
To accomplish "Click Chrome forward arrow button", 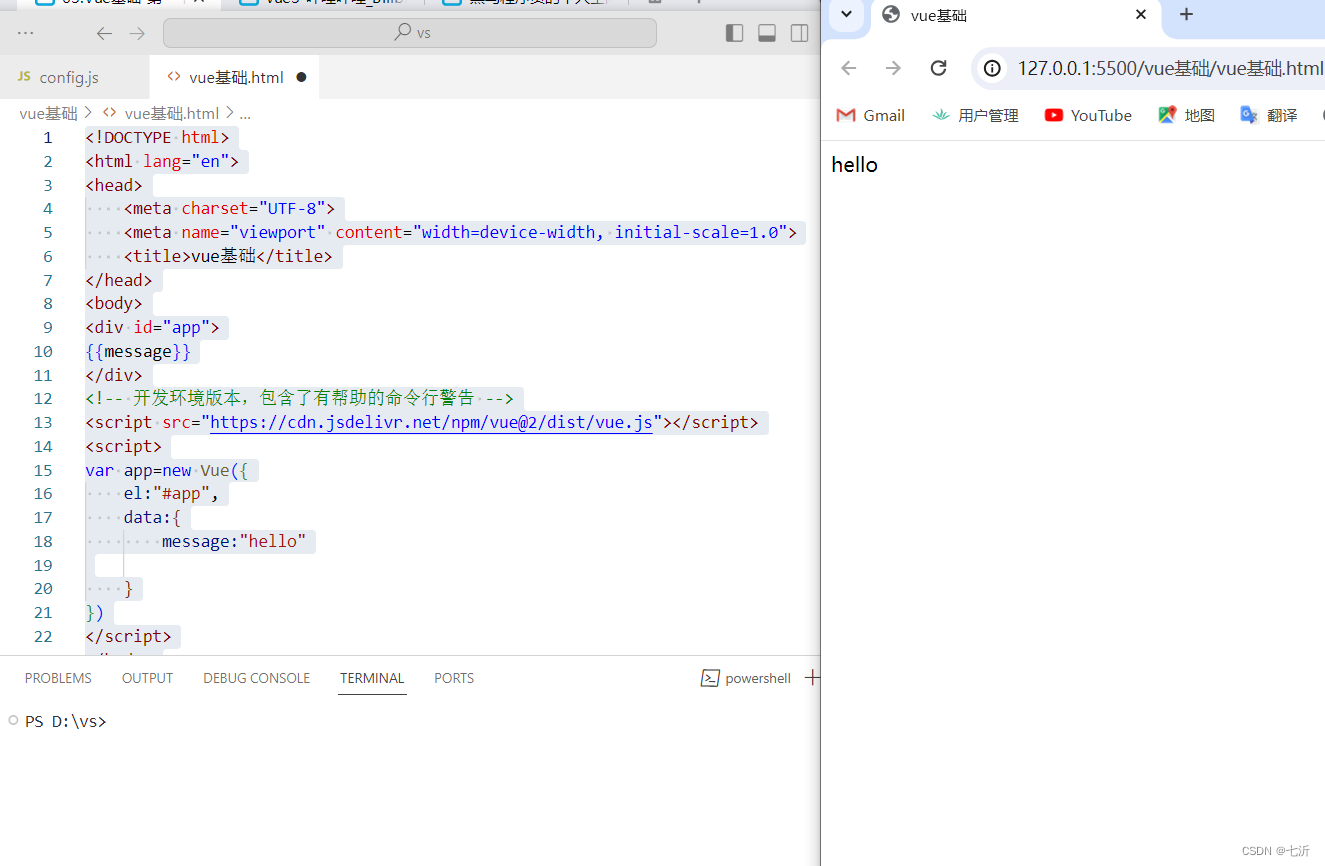I will click(893, 68).
